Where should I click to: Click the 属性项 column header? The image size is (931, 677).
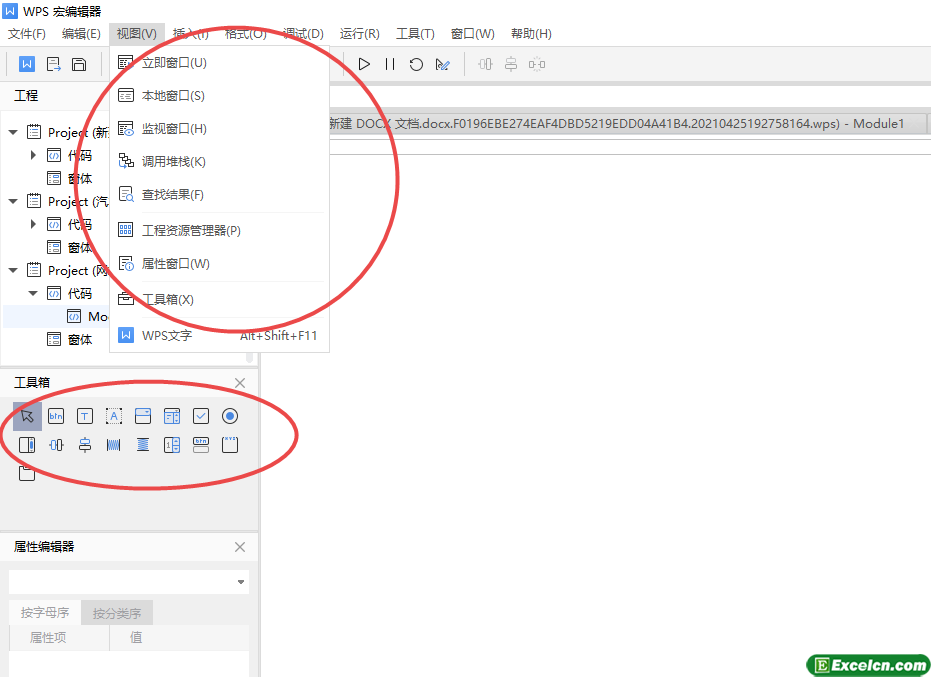pyautogui.click(x=59, y=638)
